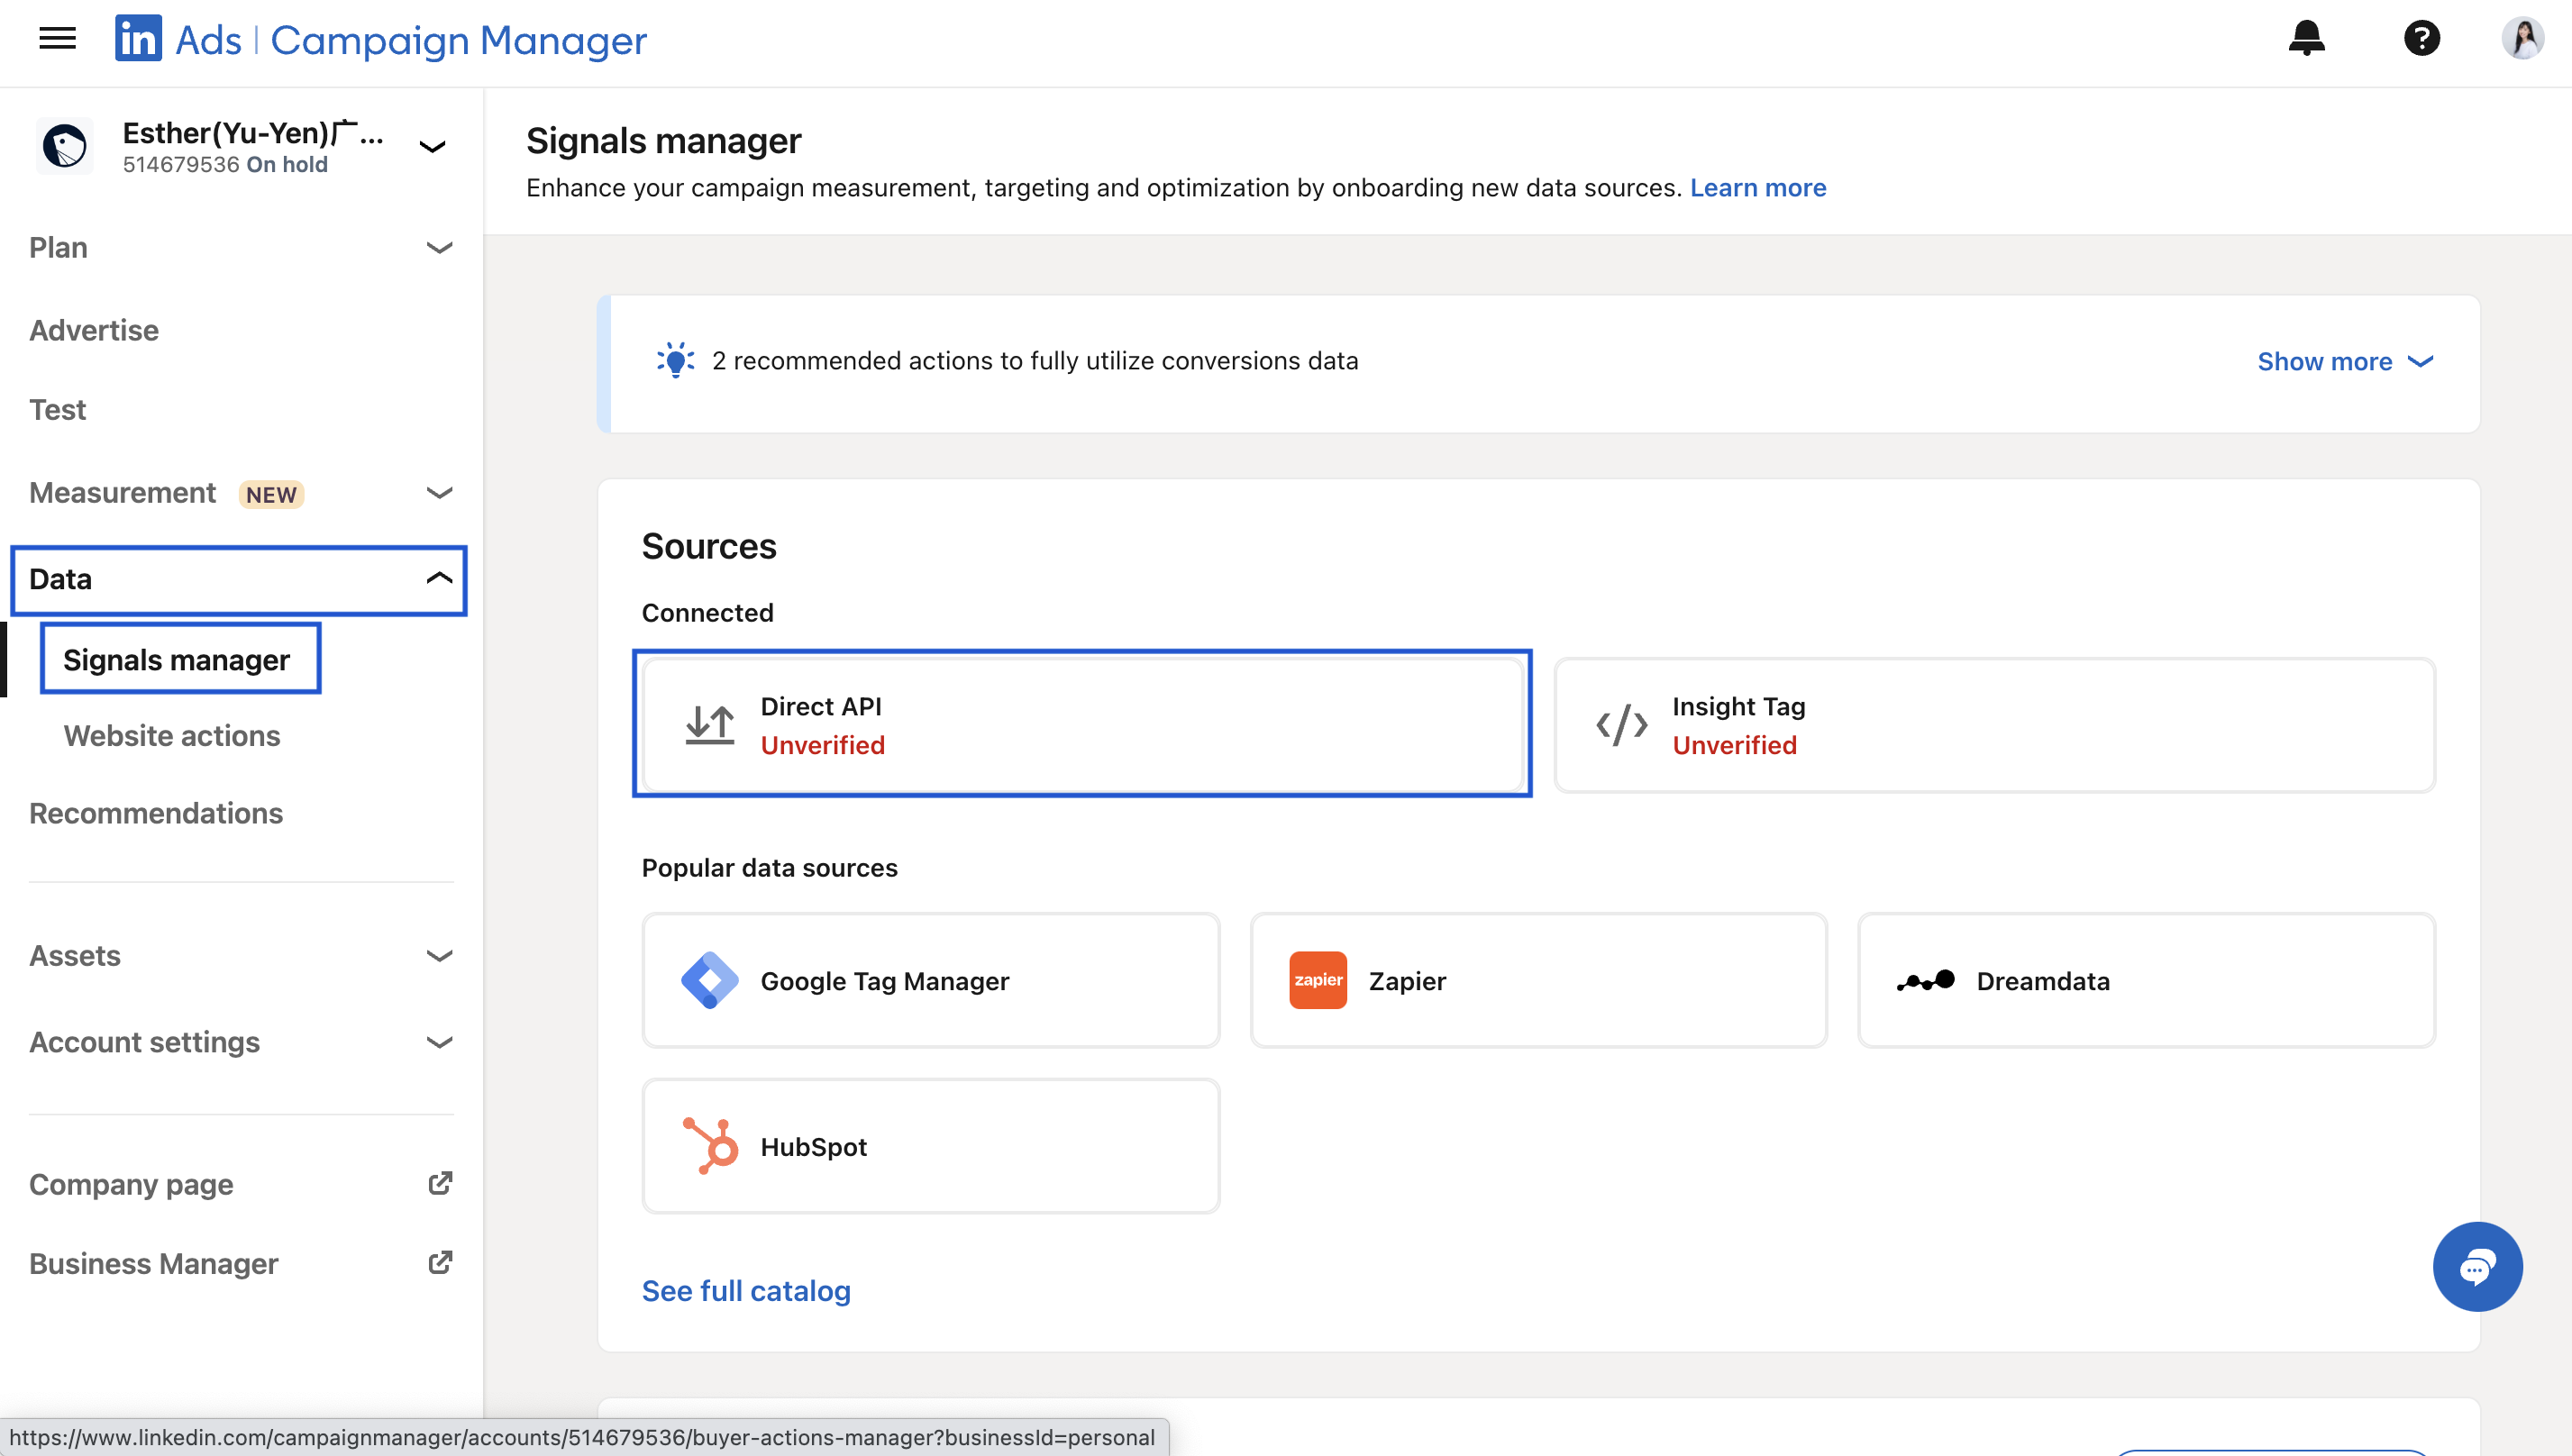
Task: Click the Popular data sources label
Action: (x=769, y=868)
